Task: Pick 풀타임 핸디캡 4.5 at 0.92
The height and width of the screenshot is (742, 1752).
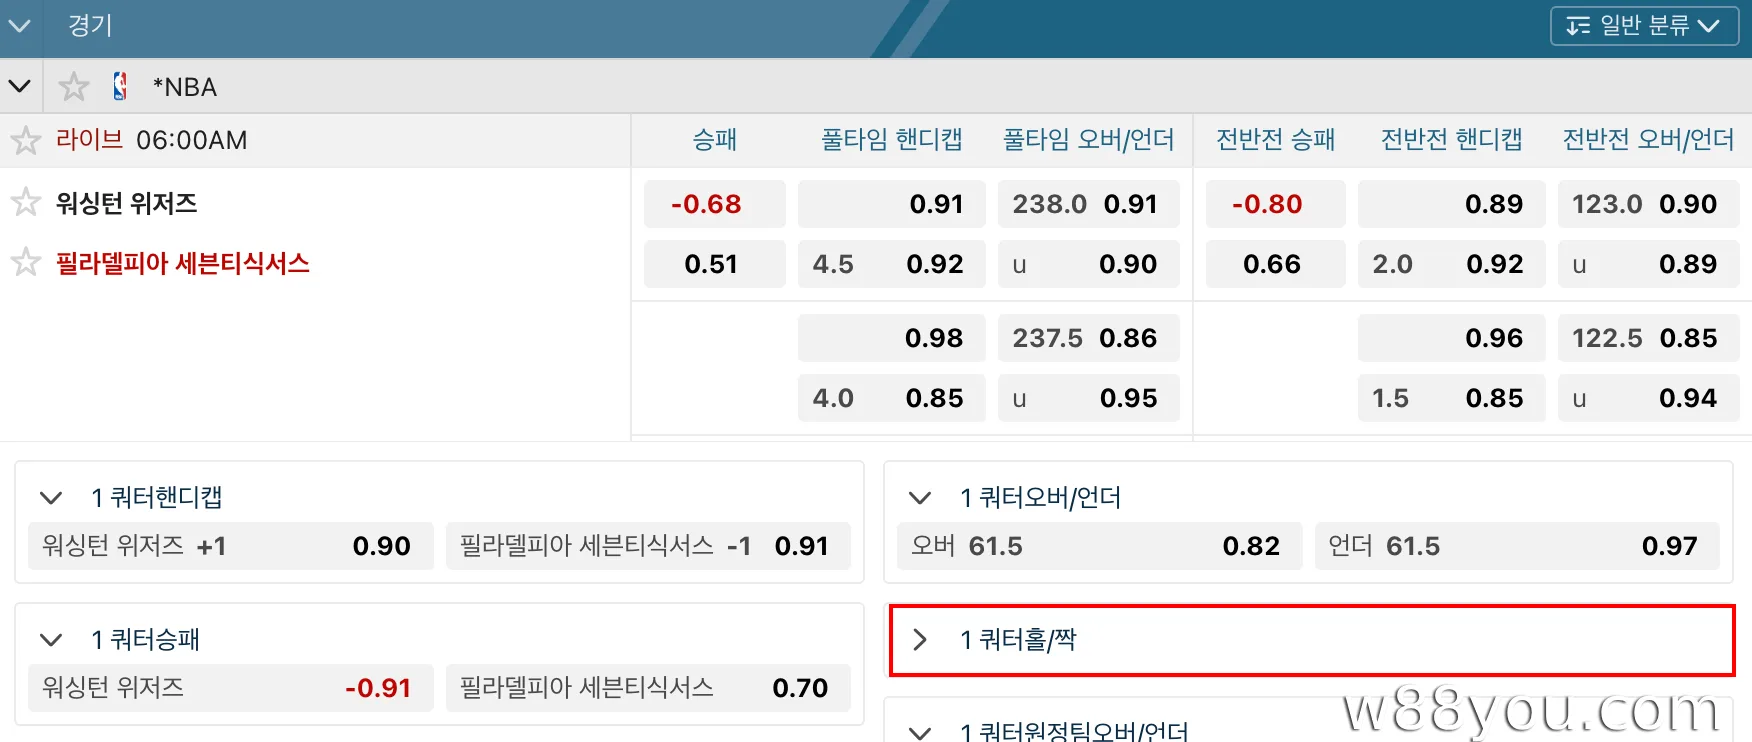Action: (891, 264)
